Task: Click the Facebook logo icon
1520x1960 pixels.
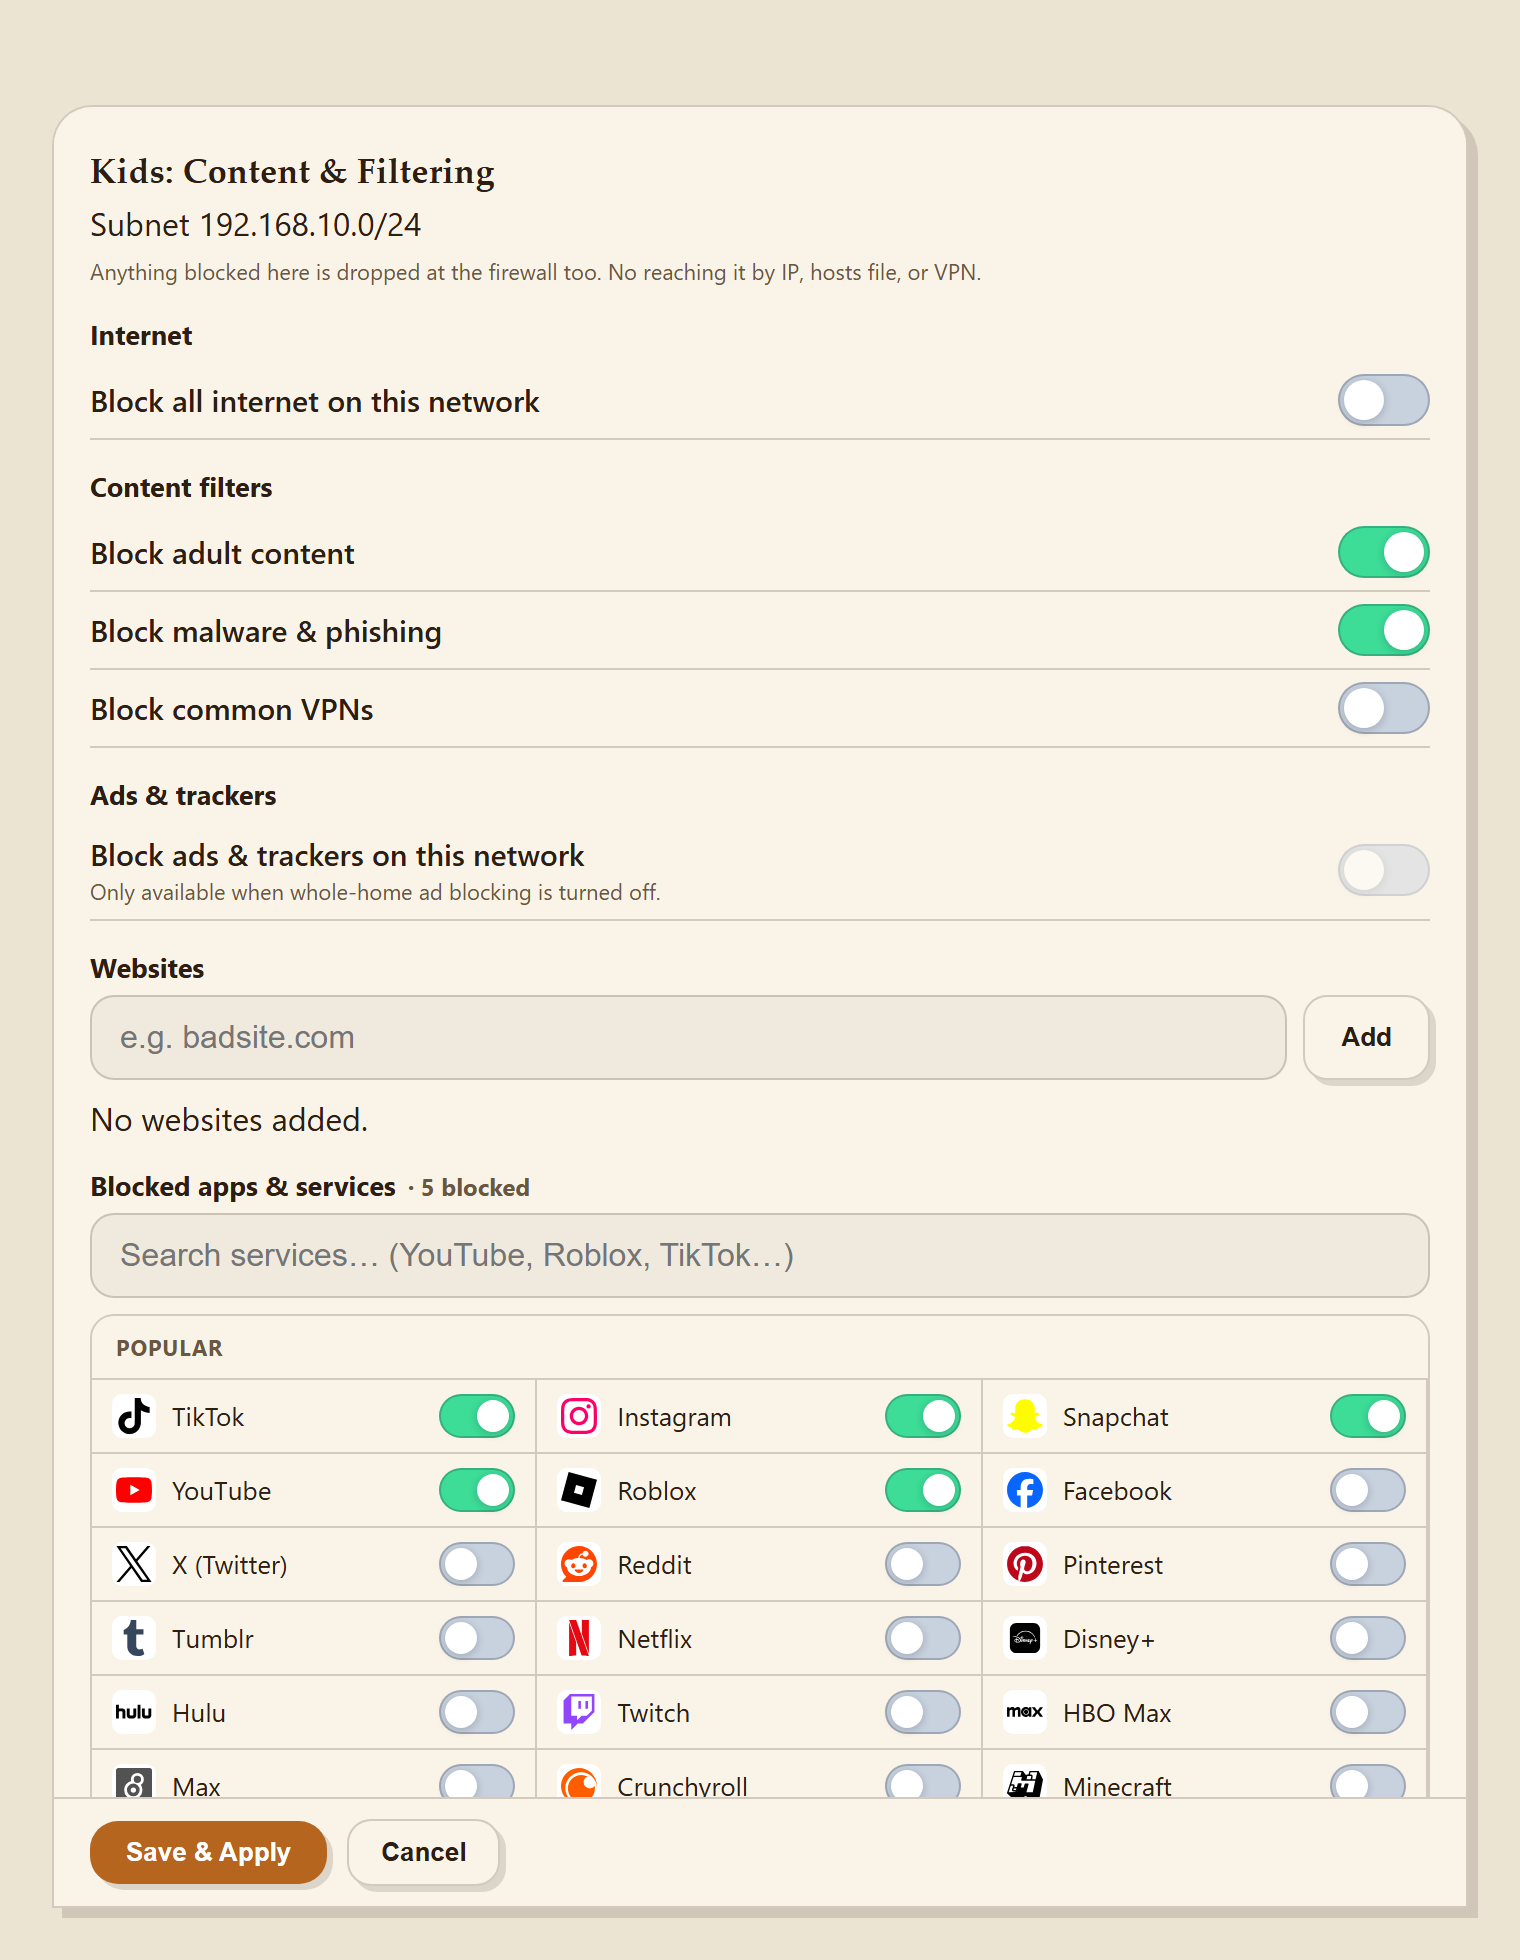Action: click(x=1025, y=1490)
